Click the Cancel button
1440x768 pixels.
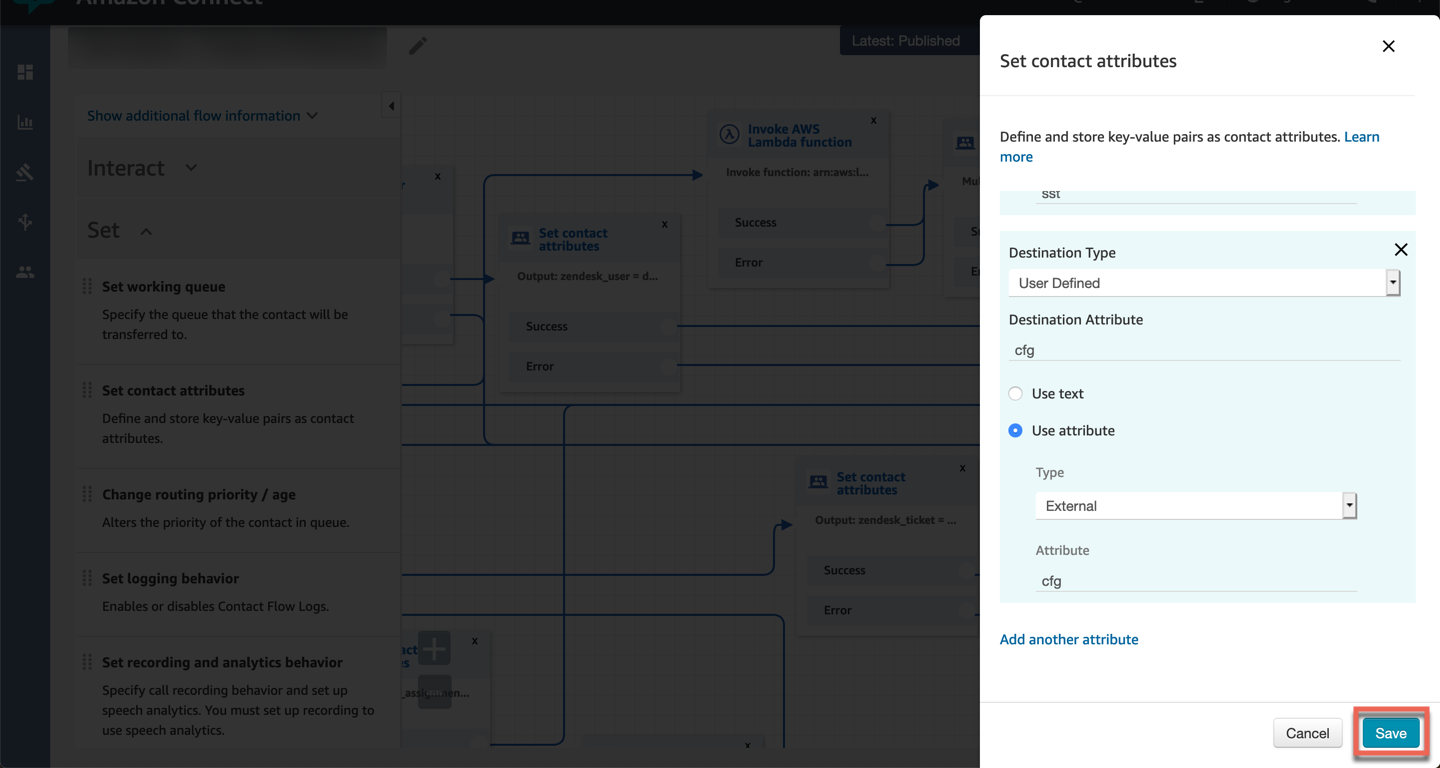tap(1307, 733)
